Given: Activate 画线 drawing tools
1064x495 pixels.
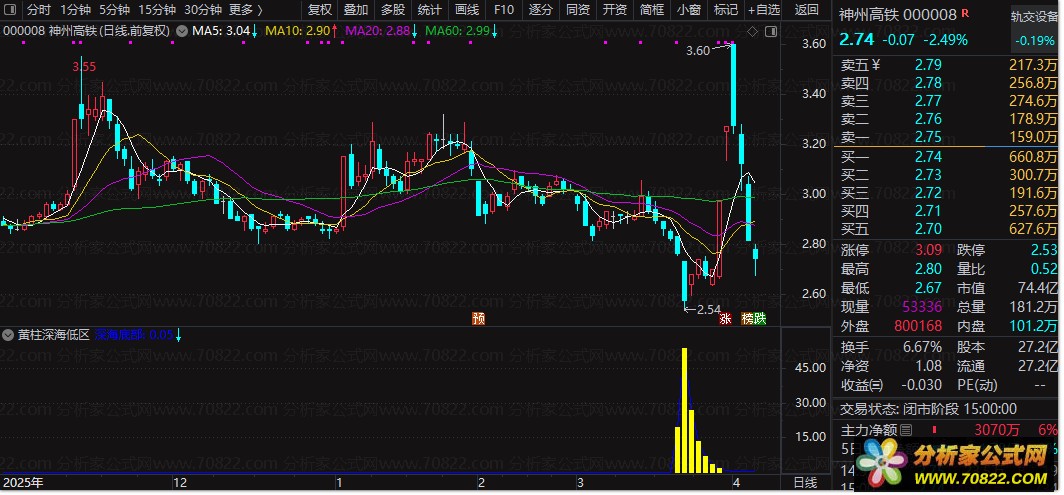Looking at the screenshot, I should (x=467, y=10).
